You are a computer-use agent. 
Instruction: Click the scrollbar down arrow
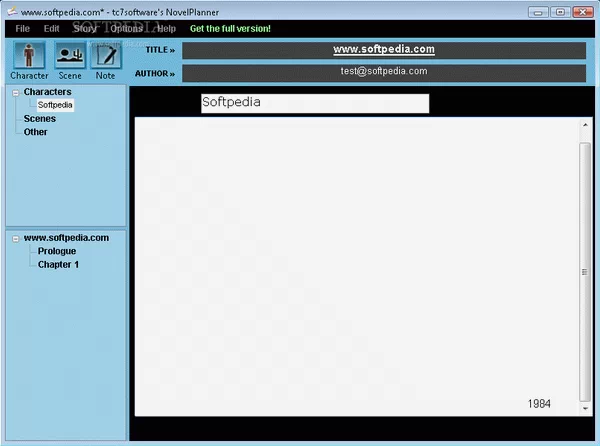[585, 409]
